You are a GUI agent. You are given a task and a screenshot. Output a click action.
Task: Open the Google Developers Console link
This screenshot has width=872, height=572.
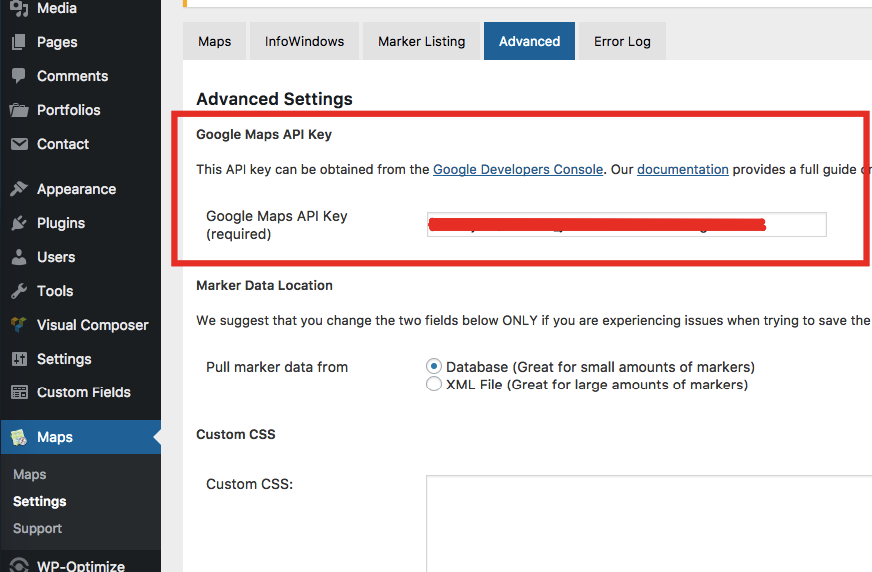coord(518,169)
